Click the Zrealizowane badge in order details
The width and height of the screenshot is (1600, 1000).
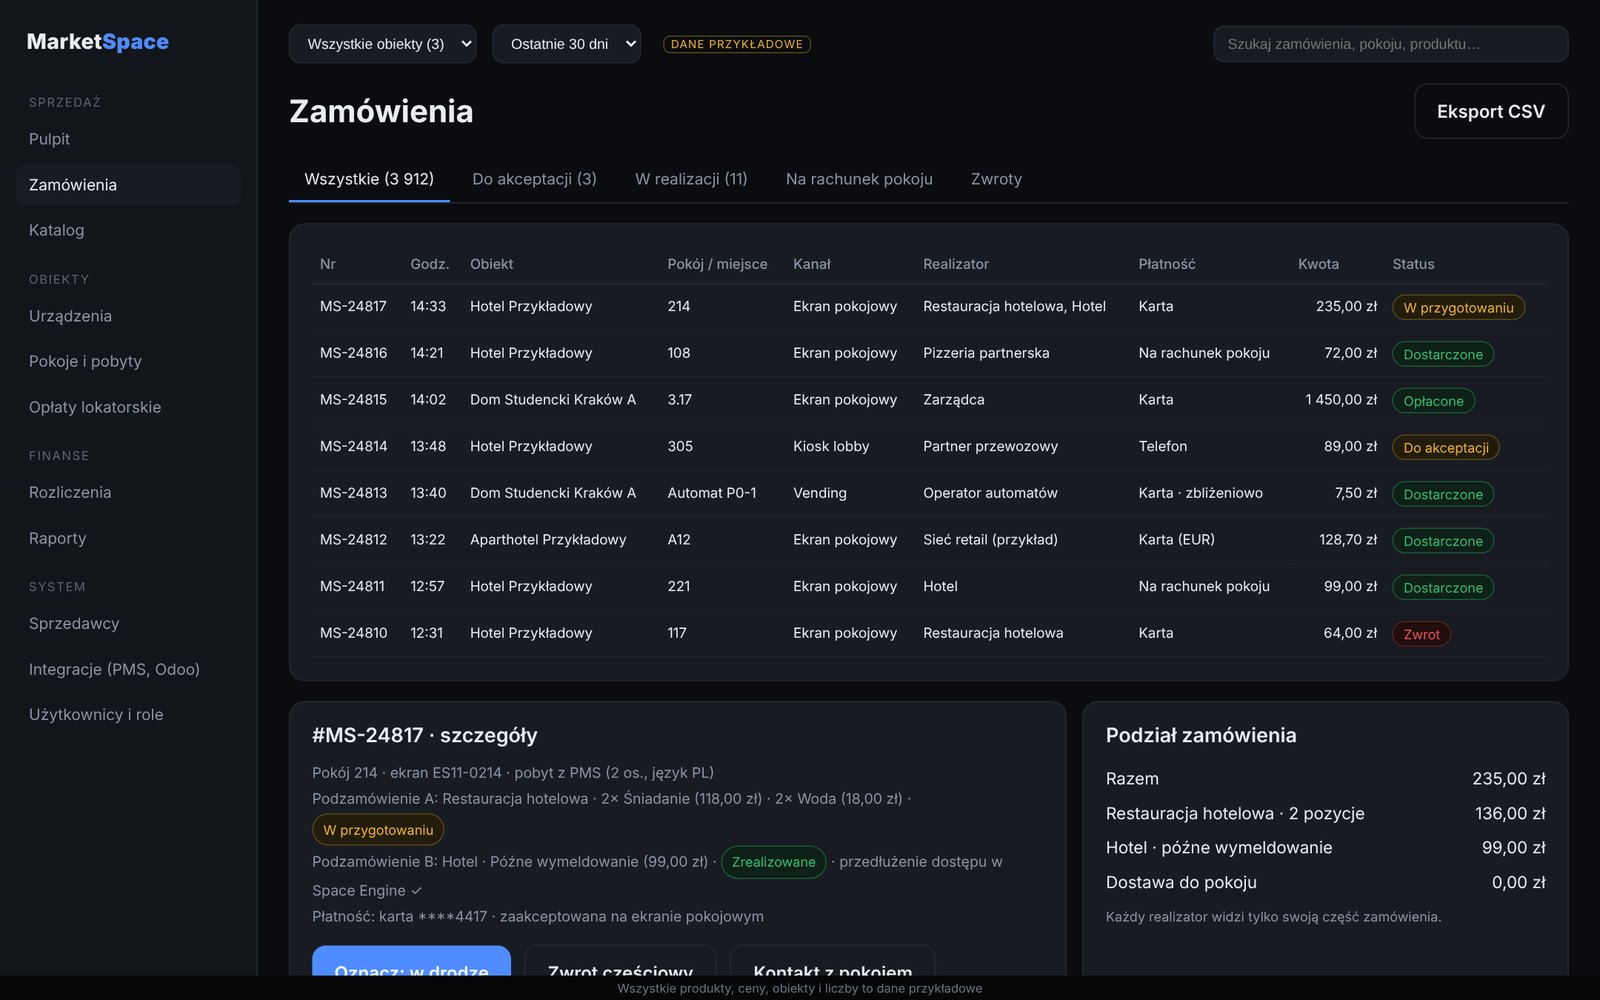coord(773,862)
